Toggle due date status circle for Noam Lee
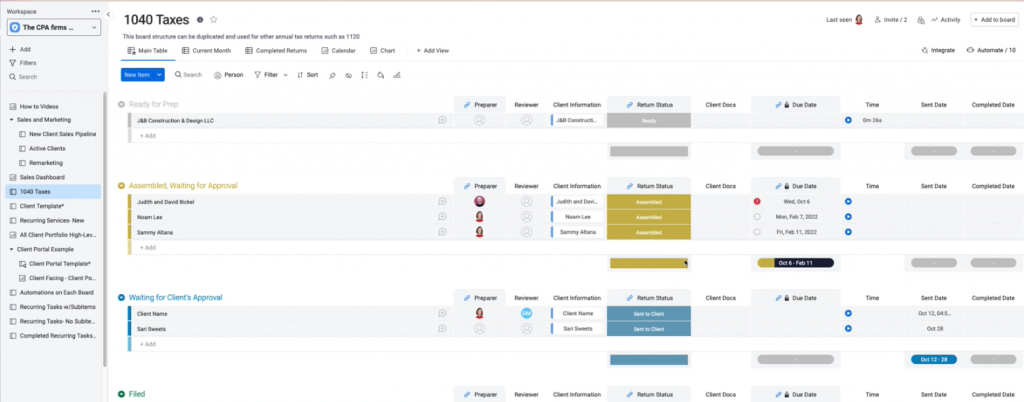Image resolution: width=1024 pixels, height=402 pixels. pos(757,217)
